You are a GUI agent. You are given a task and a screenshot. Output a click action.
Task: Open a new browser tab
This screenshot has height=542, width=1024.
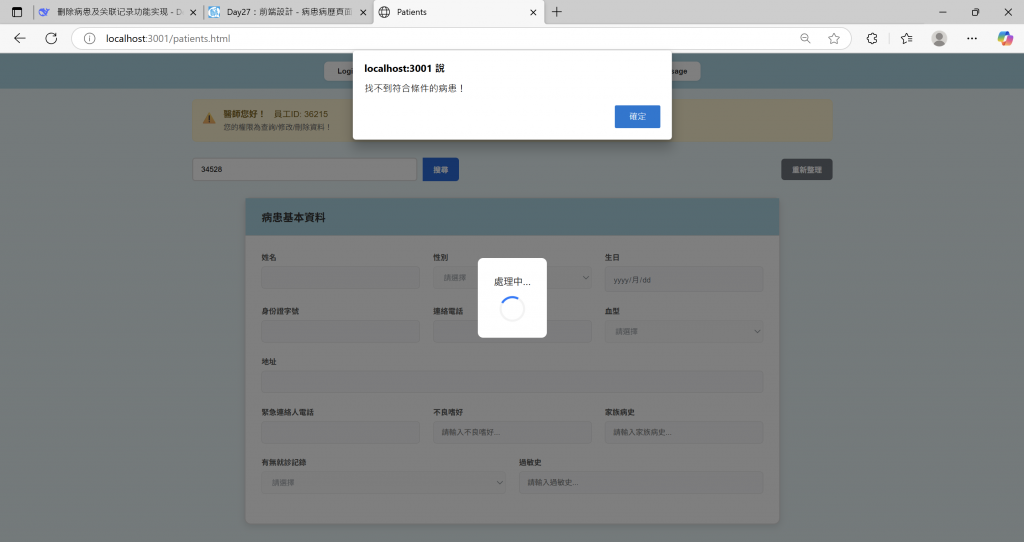tap(556, 12)
